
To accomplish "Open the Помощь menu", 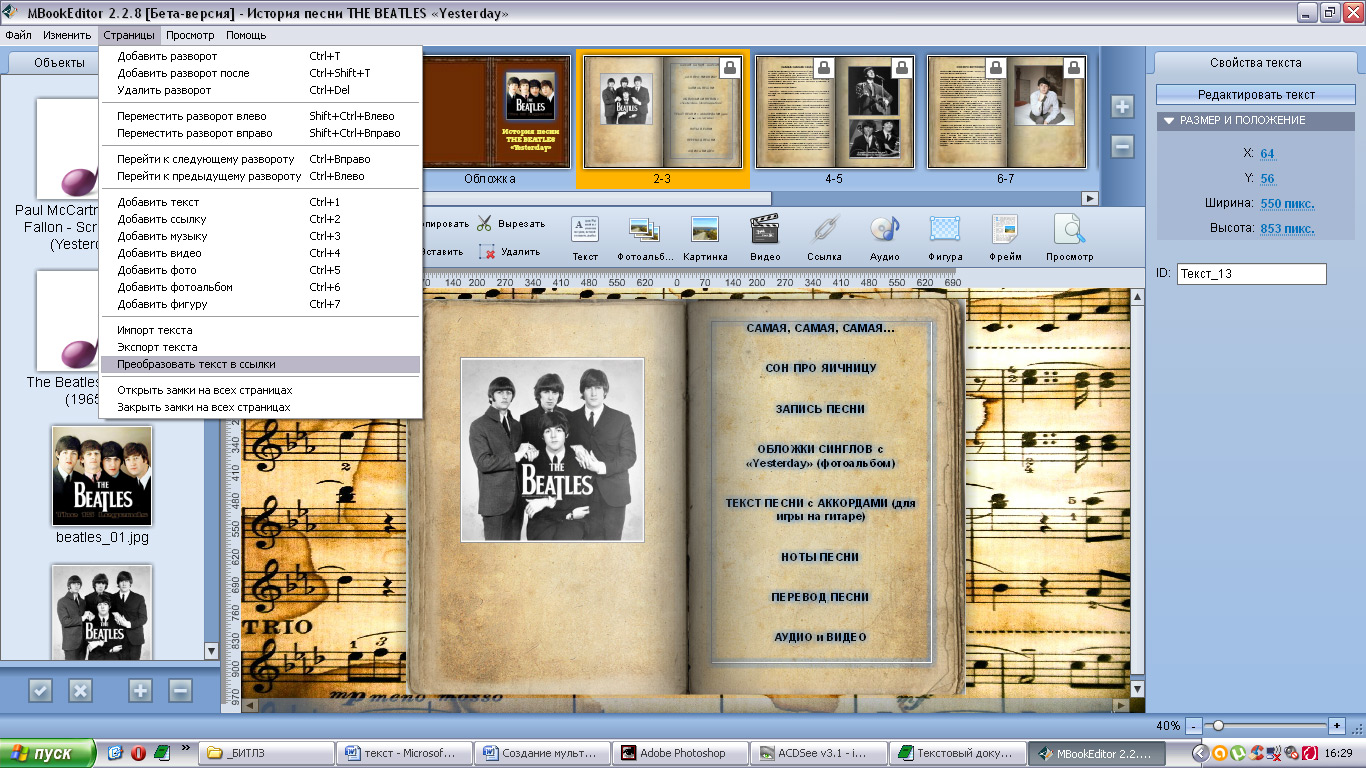I will tap(246, 35).
